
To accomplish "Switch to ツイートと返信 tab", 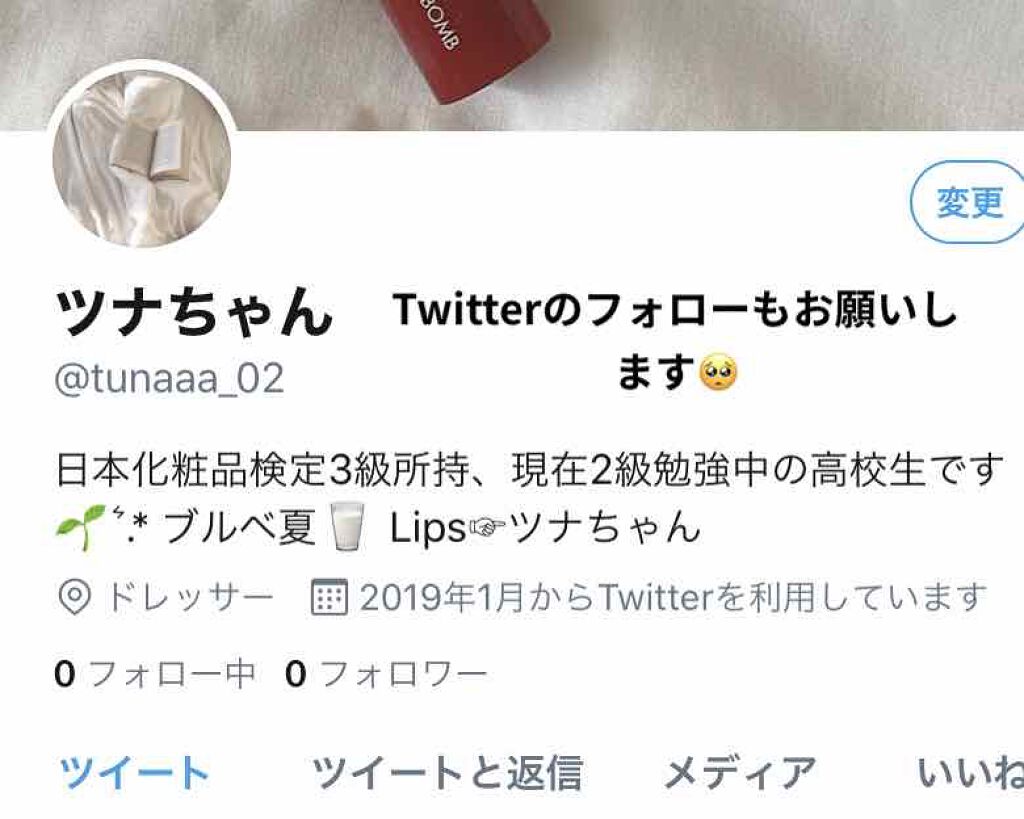I will (447, 772).
